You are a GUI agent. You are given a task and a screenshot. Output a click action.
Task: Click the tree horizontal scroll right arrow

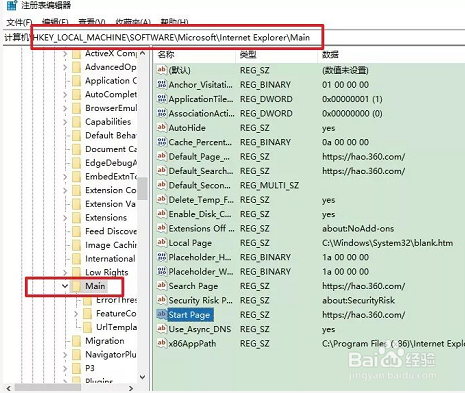(x=131, y=388)
